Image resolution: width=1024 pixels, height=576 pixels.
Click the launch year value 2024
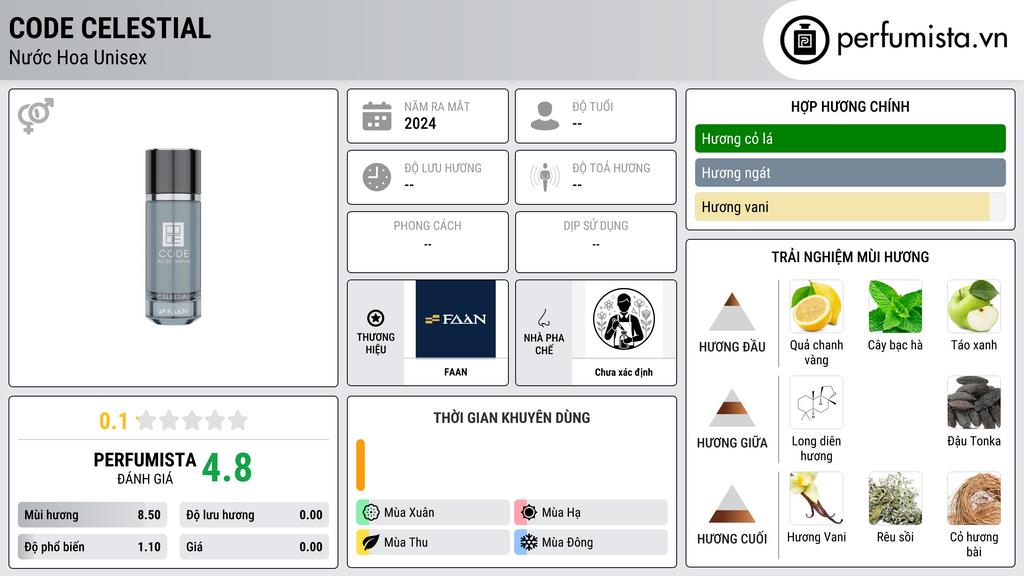point(420,123)
